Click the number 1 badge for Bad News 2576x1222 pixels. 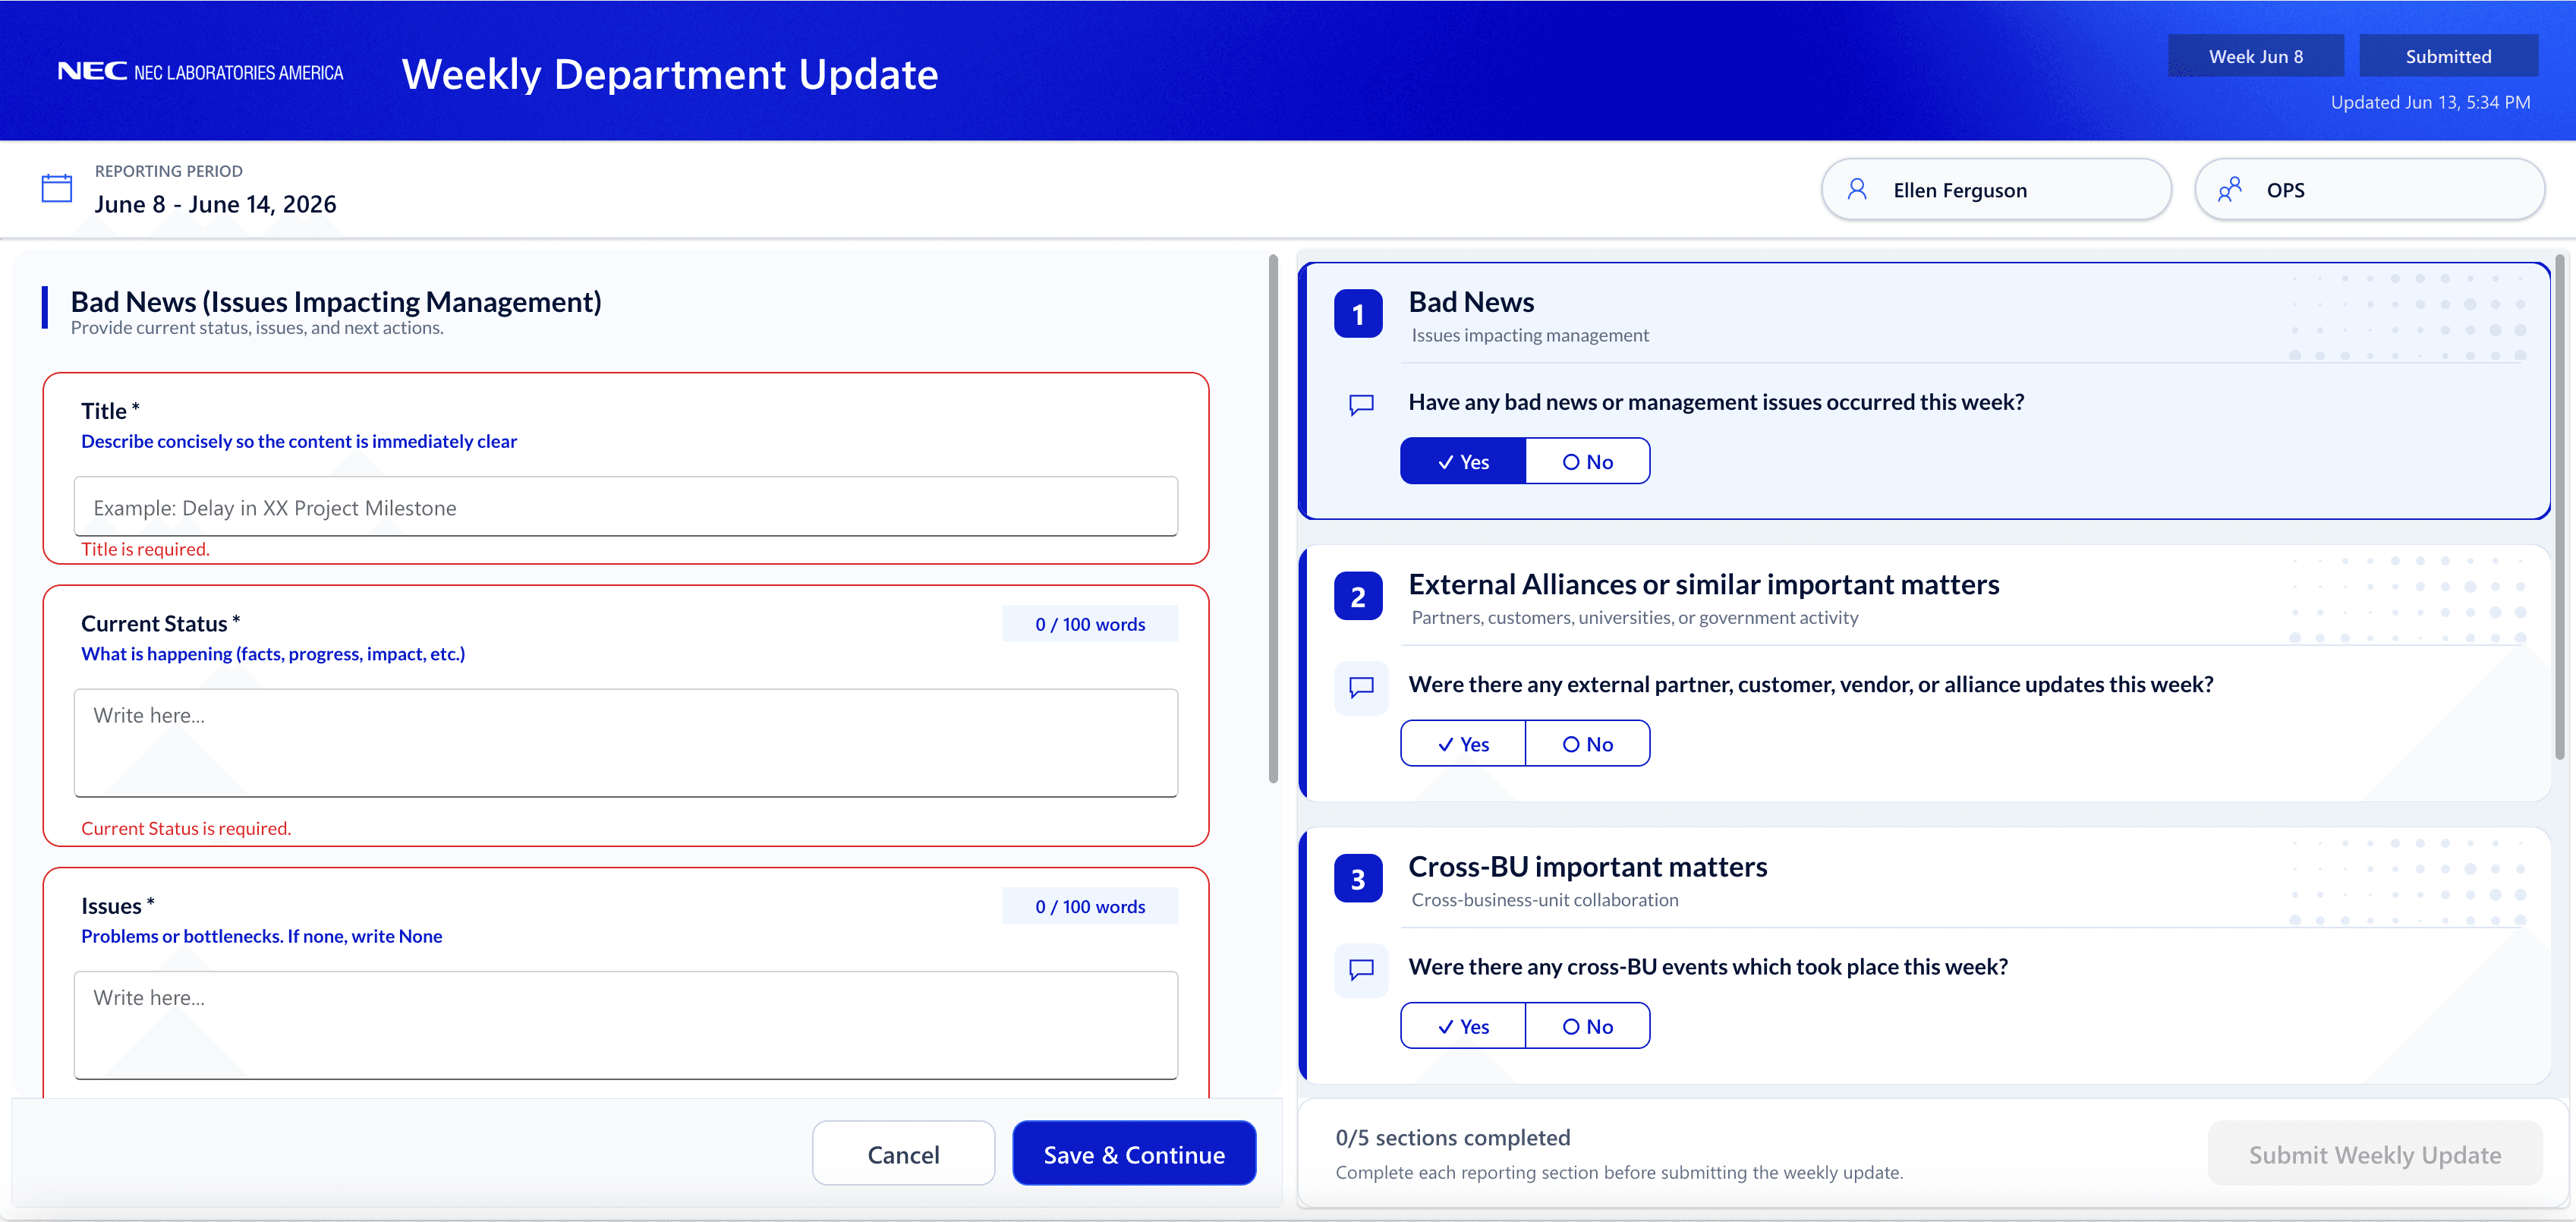pyautogui.click(x=1358, y=314)
